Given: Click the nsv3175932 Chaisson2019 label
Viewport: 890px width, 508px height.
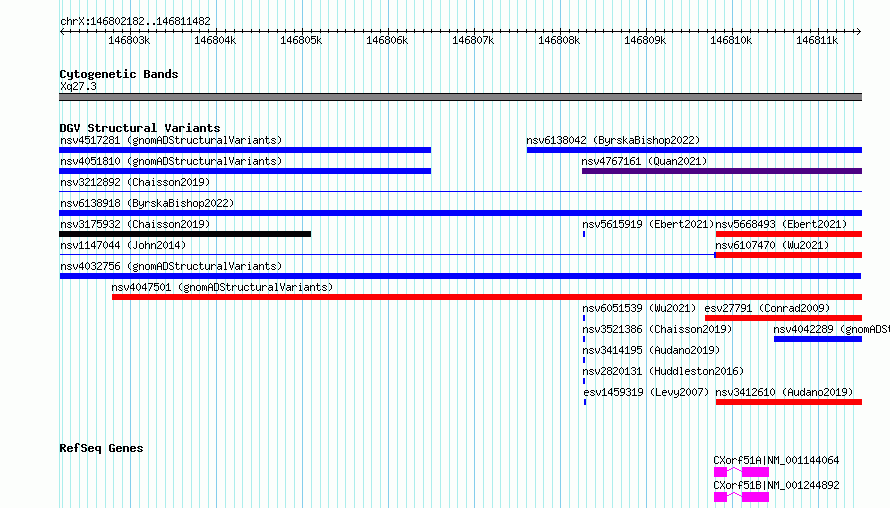Looking at the screenshot, I should 135,224.
